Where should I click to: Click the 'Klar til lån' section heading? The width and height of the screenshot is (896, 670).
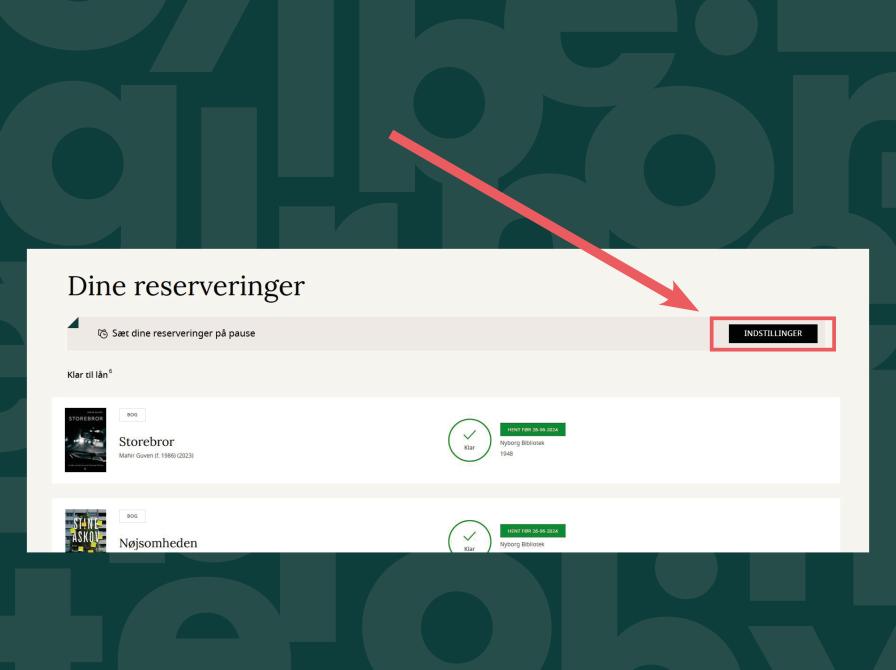(x=87, y=375)
